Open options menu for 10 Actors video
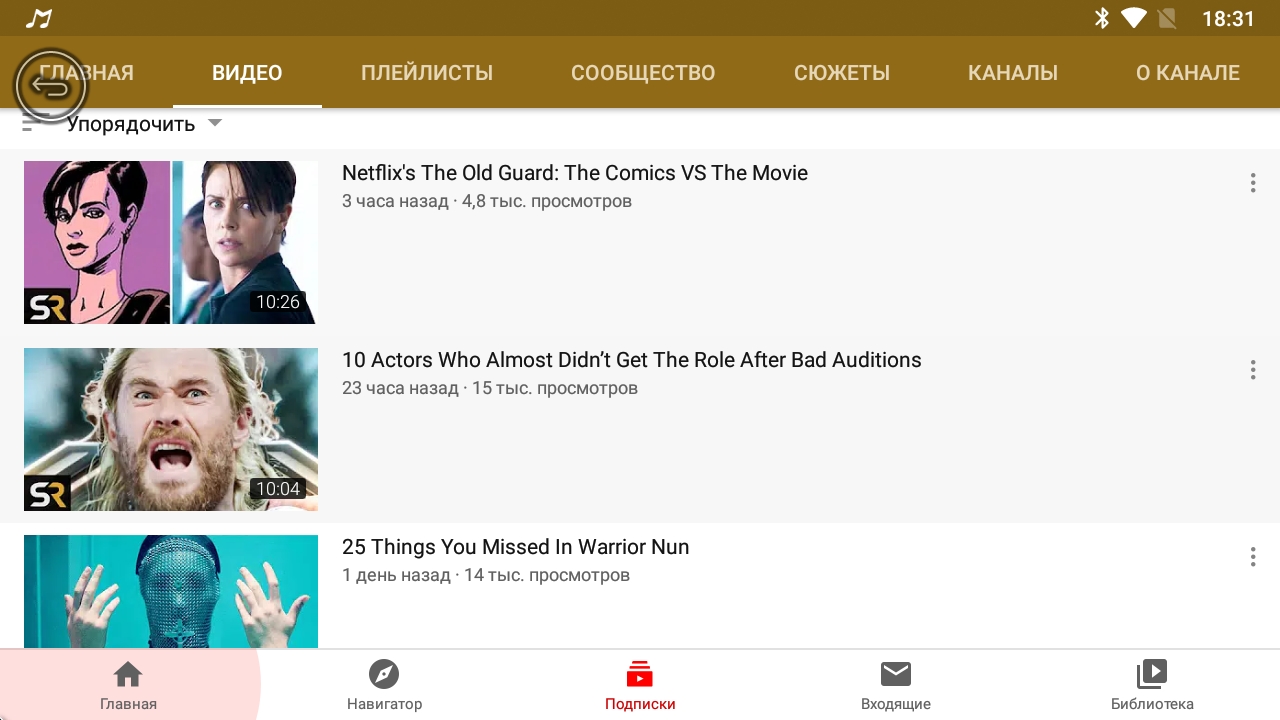Viewport: 1280px width, 720px height. pyautogui.click(x=1252, y=370)
